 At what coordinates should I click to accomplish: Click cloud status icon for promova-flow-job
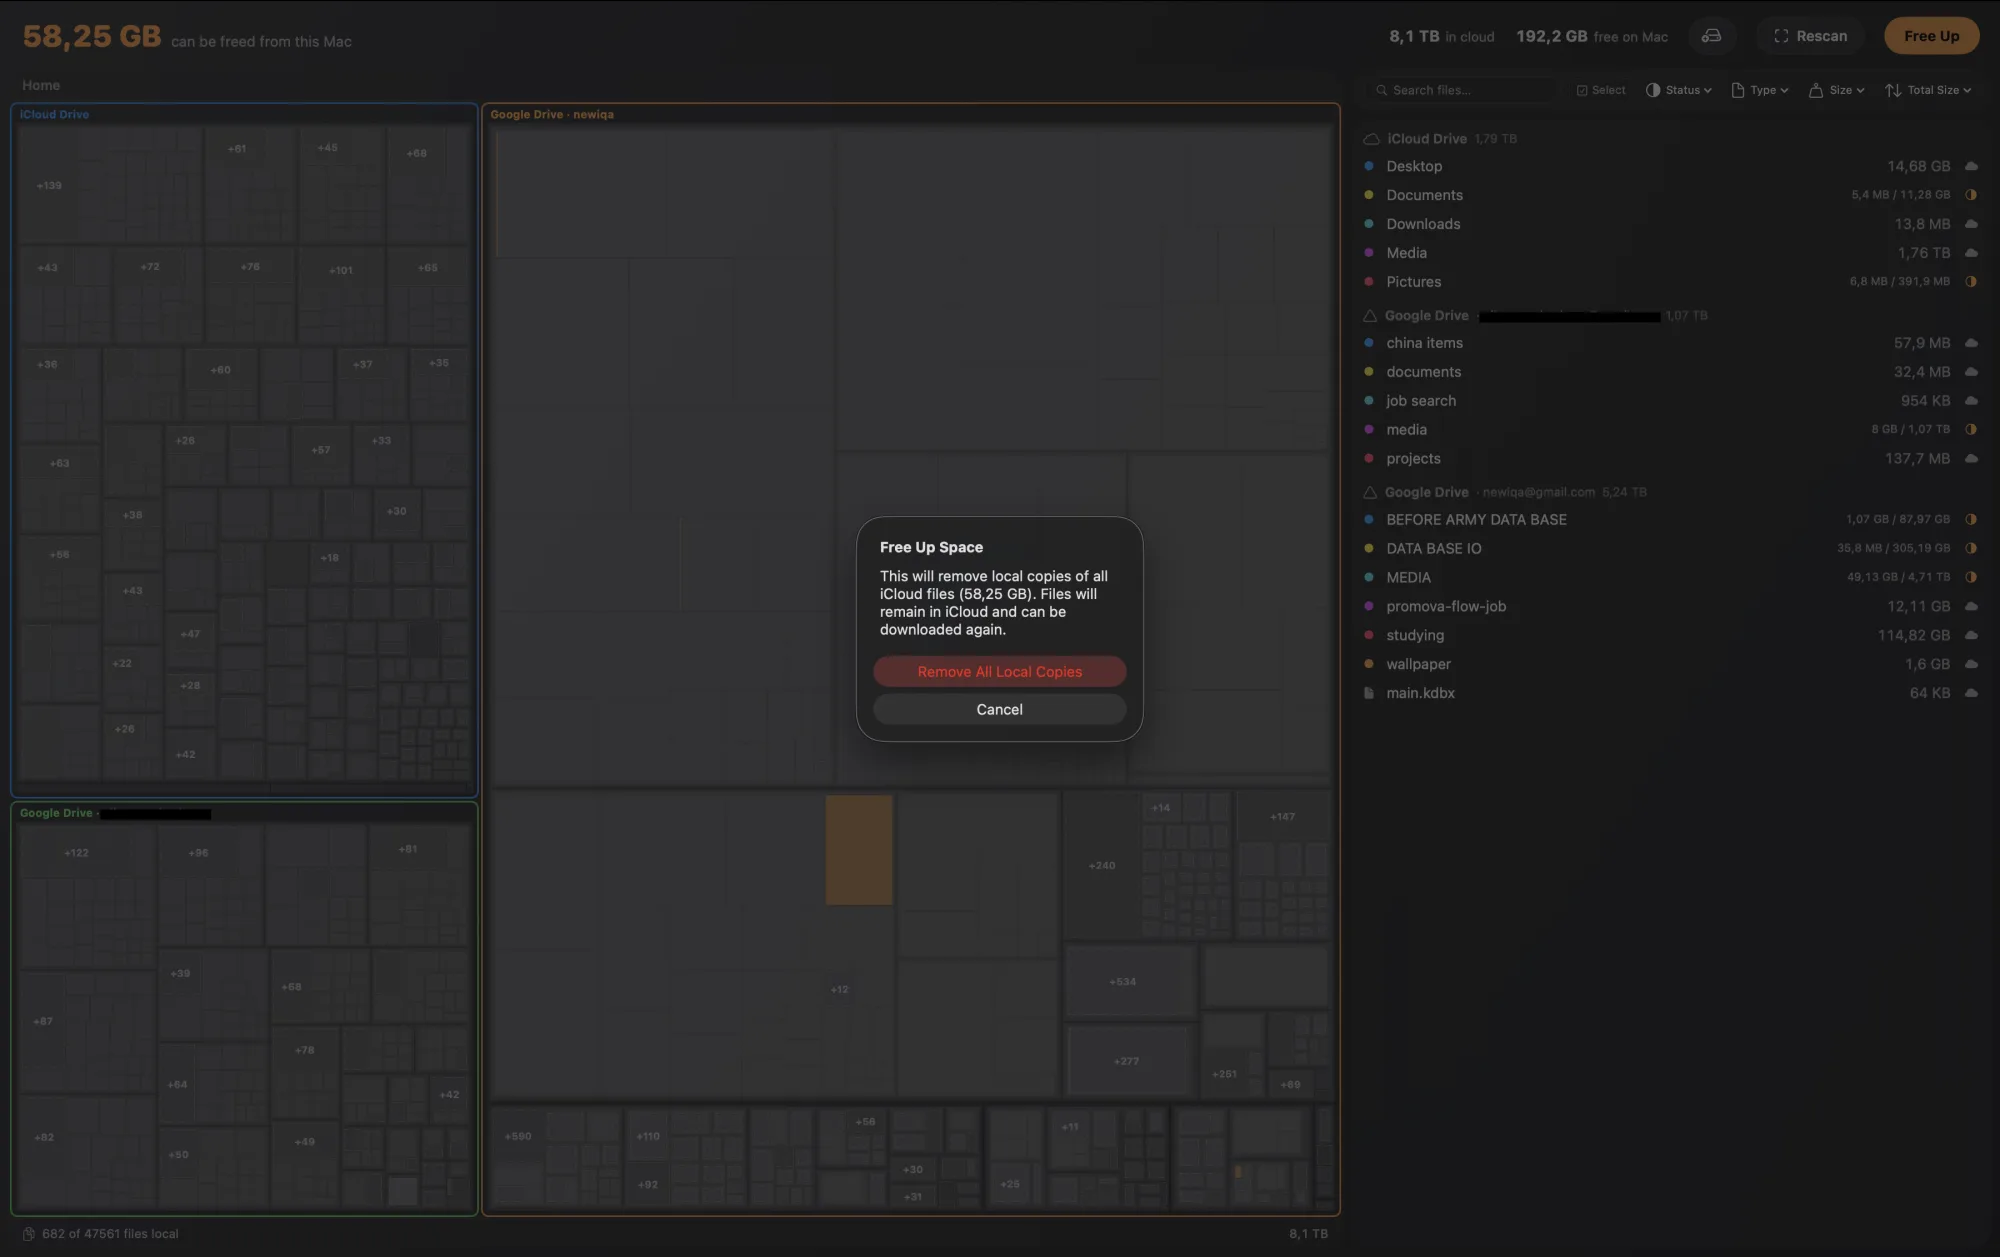1971,607
